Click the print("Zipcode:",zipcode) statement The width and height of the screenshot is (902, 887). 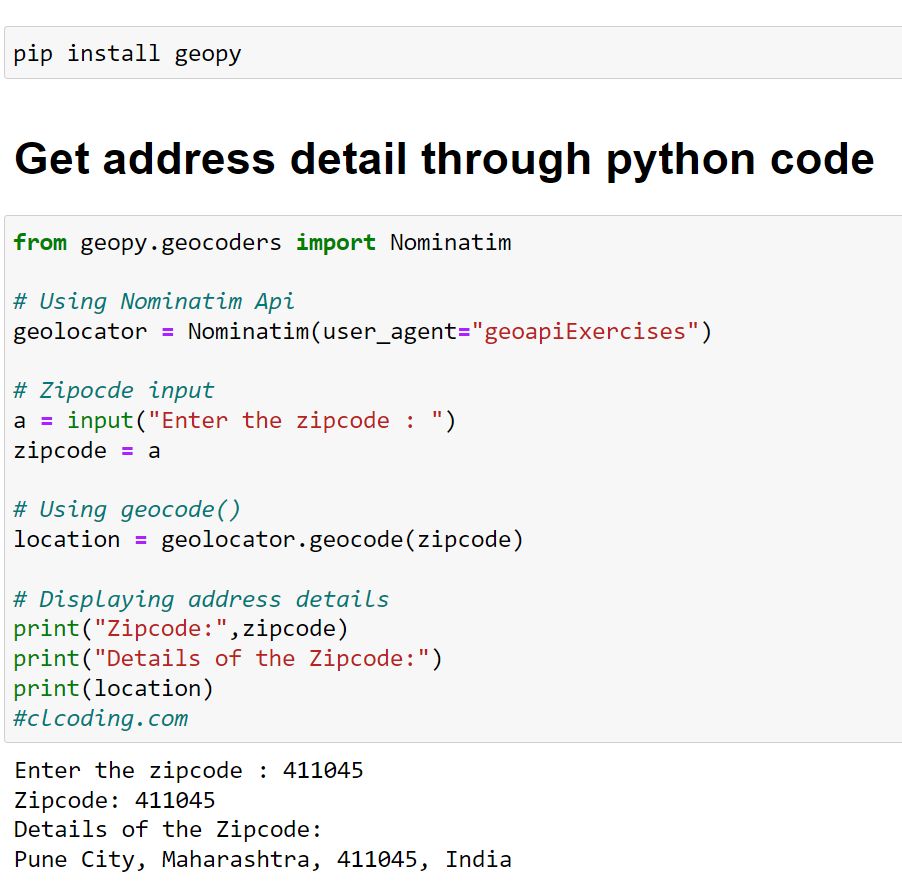click(181, 628)
